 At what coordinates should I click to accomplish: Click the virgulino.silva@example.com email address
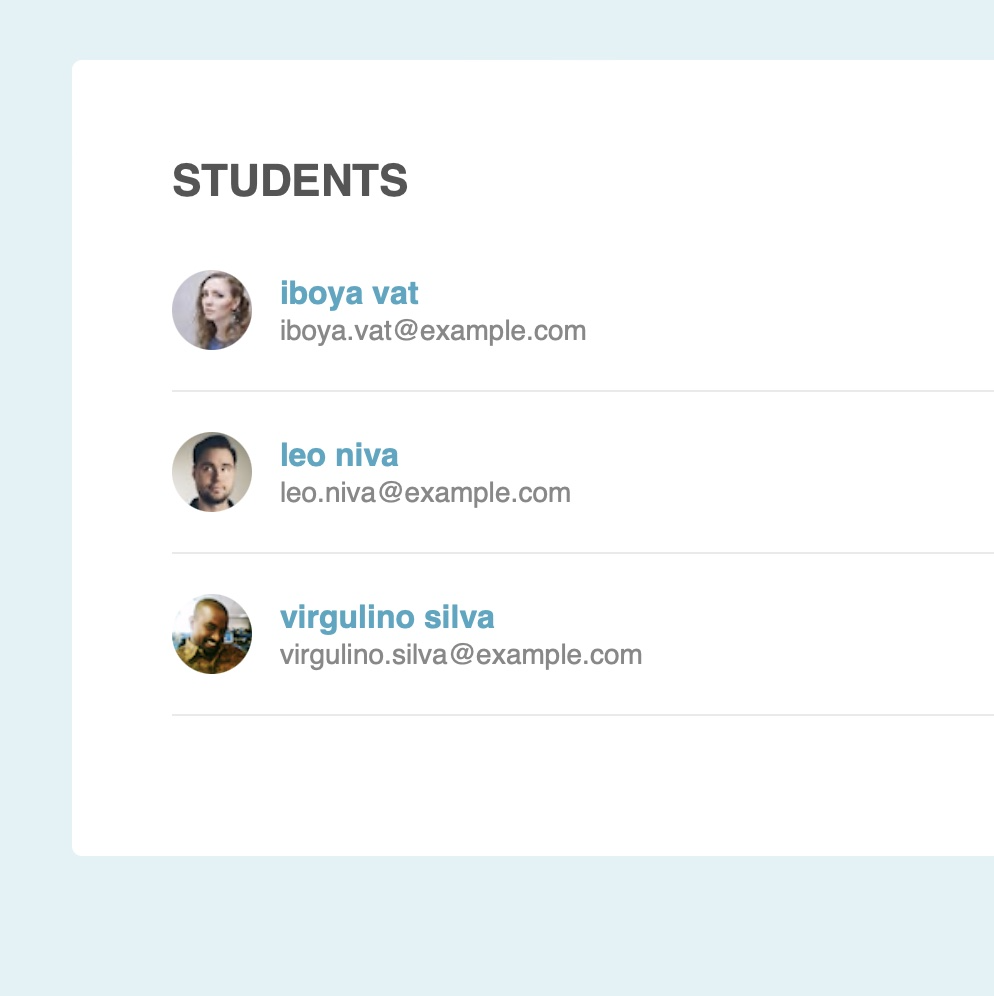click(461, 655)
